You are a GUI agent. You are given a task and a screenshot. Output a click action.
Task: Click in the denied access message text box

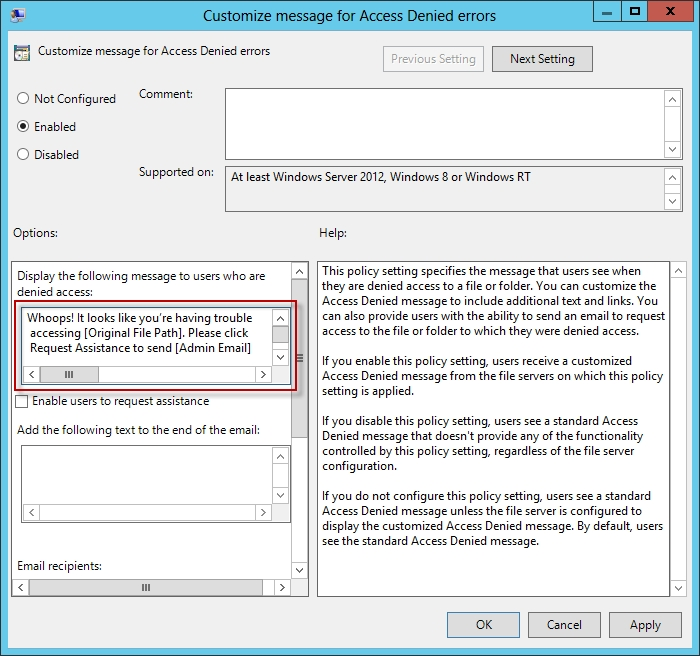pyautogui.click(x=146, y=333)
